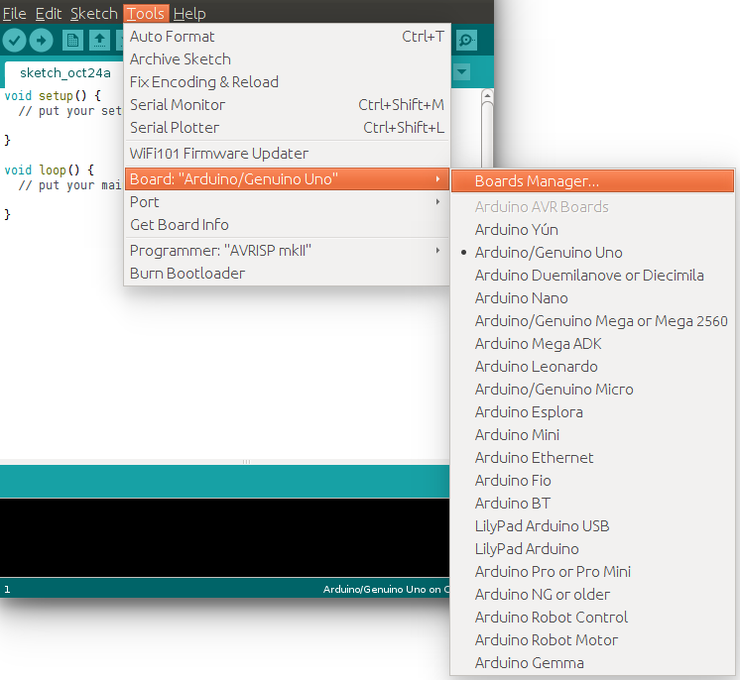
Task: Choose Arduino Nano from the board list
Action: (x=521, y=298)
